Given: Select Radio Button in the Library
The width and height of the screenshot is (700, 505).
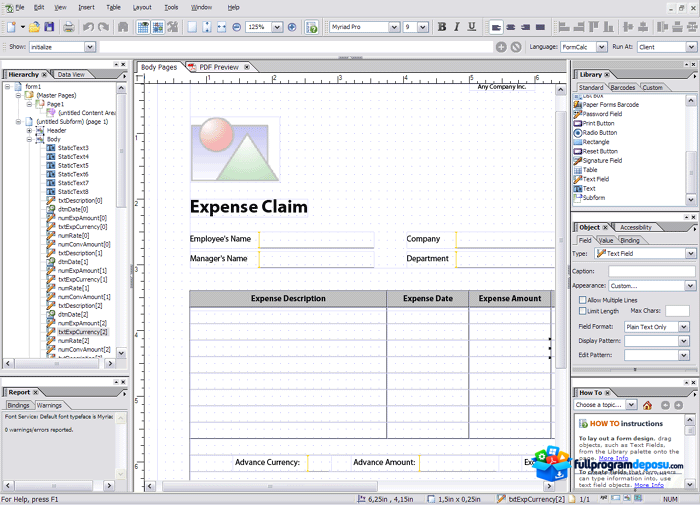Looking at the screenshot, I should click(x=600, y=133).
